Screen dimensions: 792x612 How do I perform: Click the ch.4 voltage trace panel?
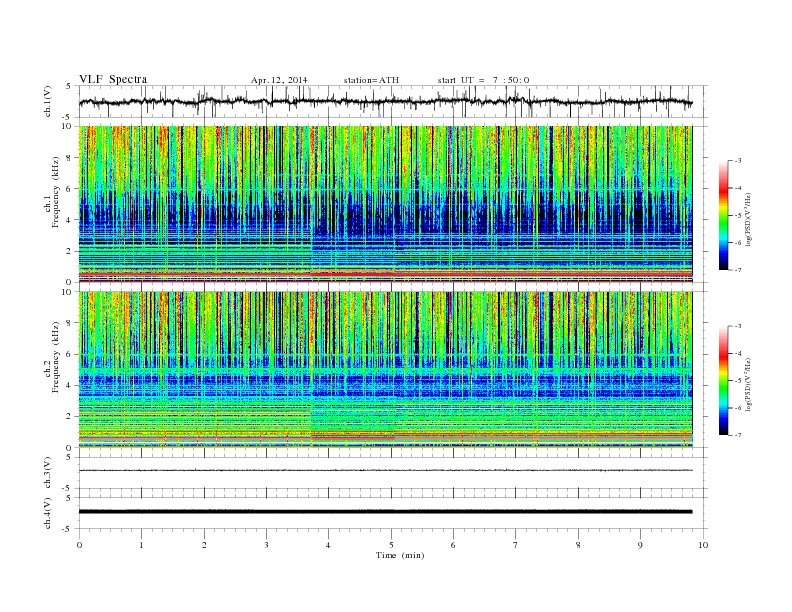point(393,513)
